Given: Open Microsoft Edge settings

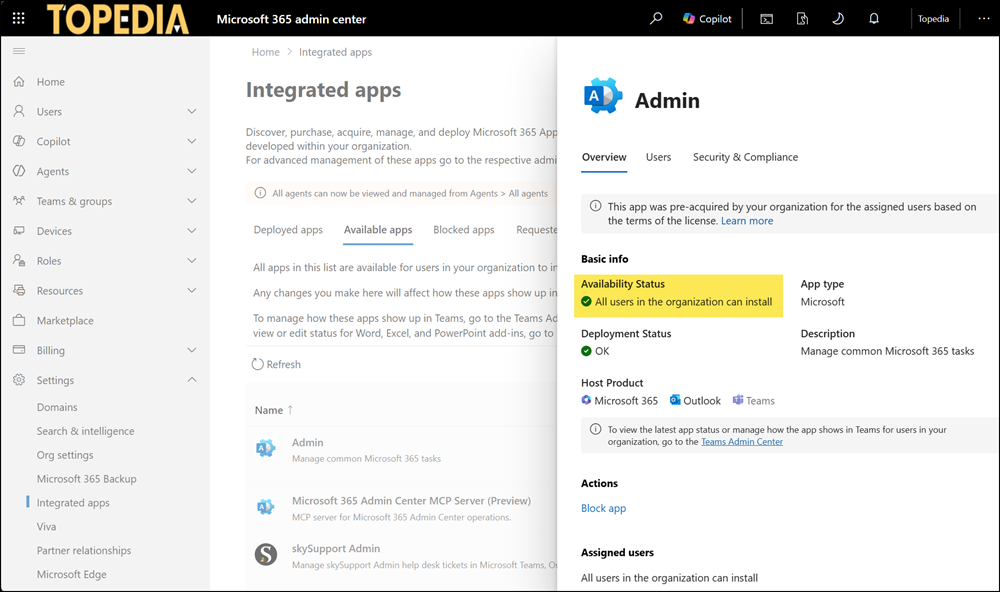Looking at the screenshot, I should click(x=71, y=575).
